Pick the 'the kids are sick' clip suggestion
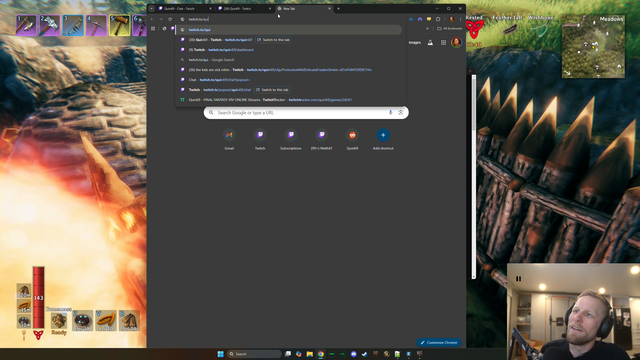 point(289,70)
